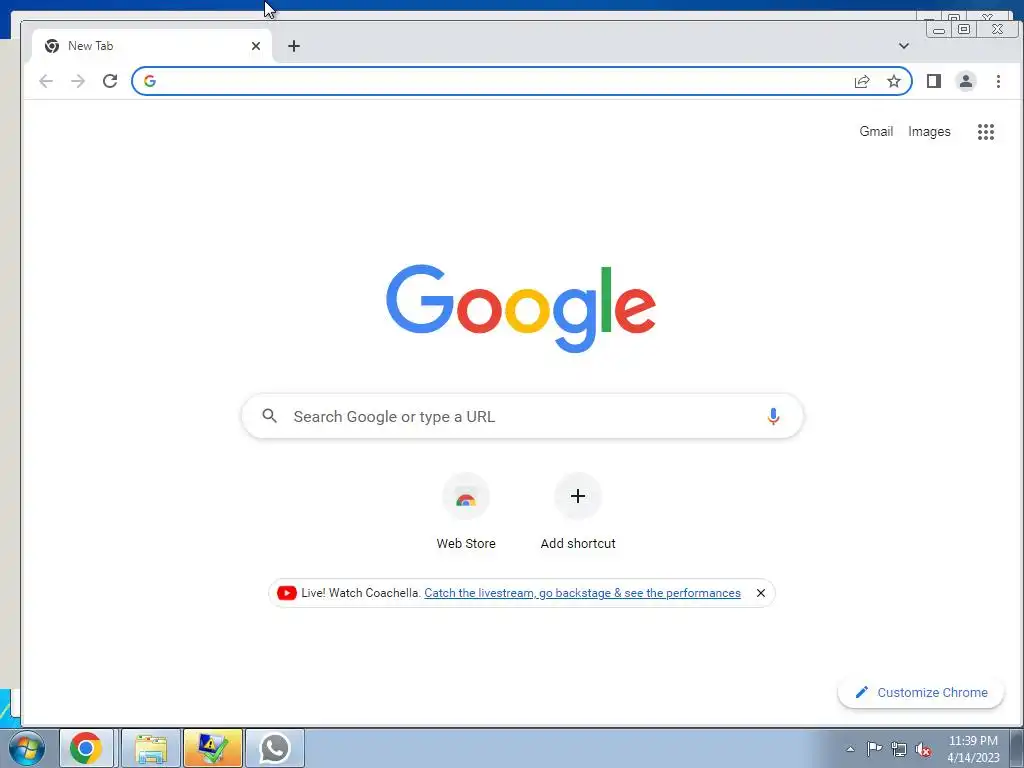Image resolution: width=1024 pixels, height=768 pixels.
Task: Reload the current page
Action: click(110, 81)
